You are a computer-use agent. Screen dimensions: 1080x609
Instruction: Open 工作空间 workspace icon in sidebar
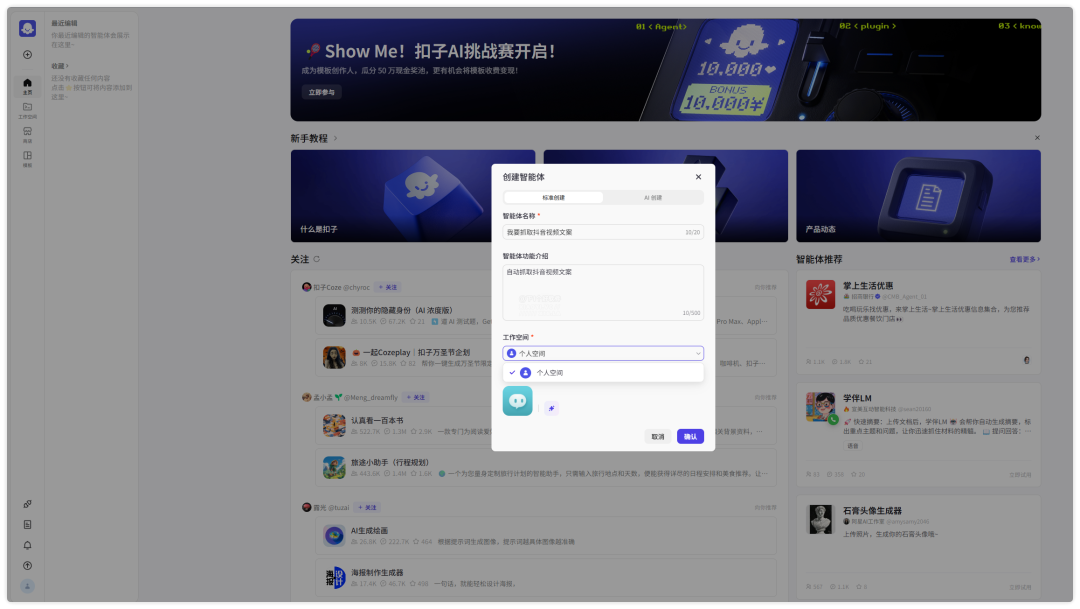click(x=28, y=110)
